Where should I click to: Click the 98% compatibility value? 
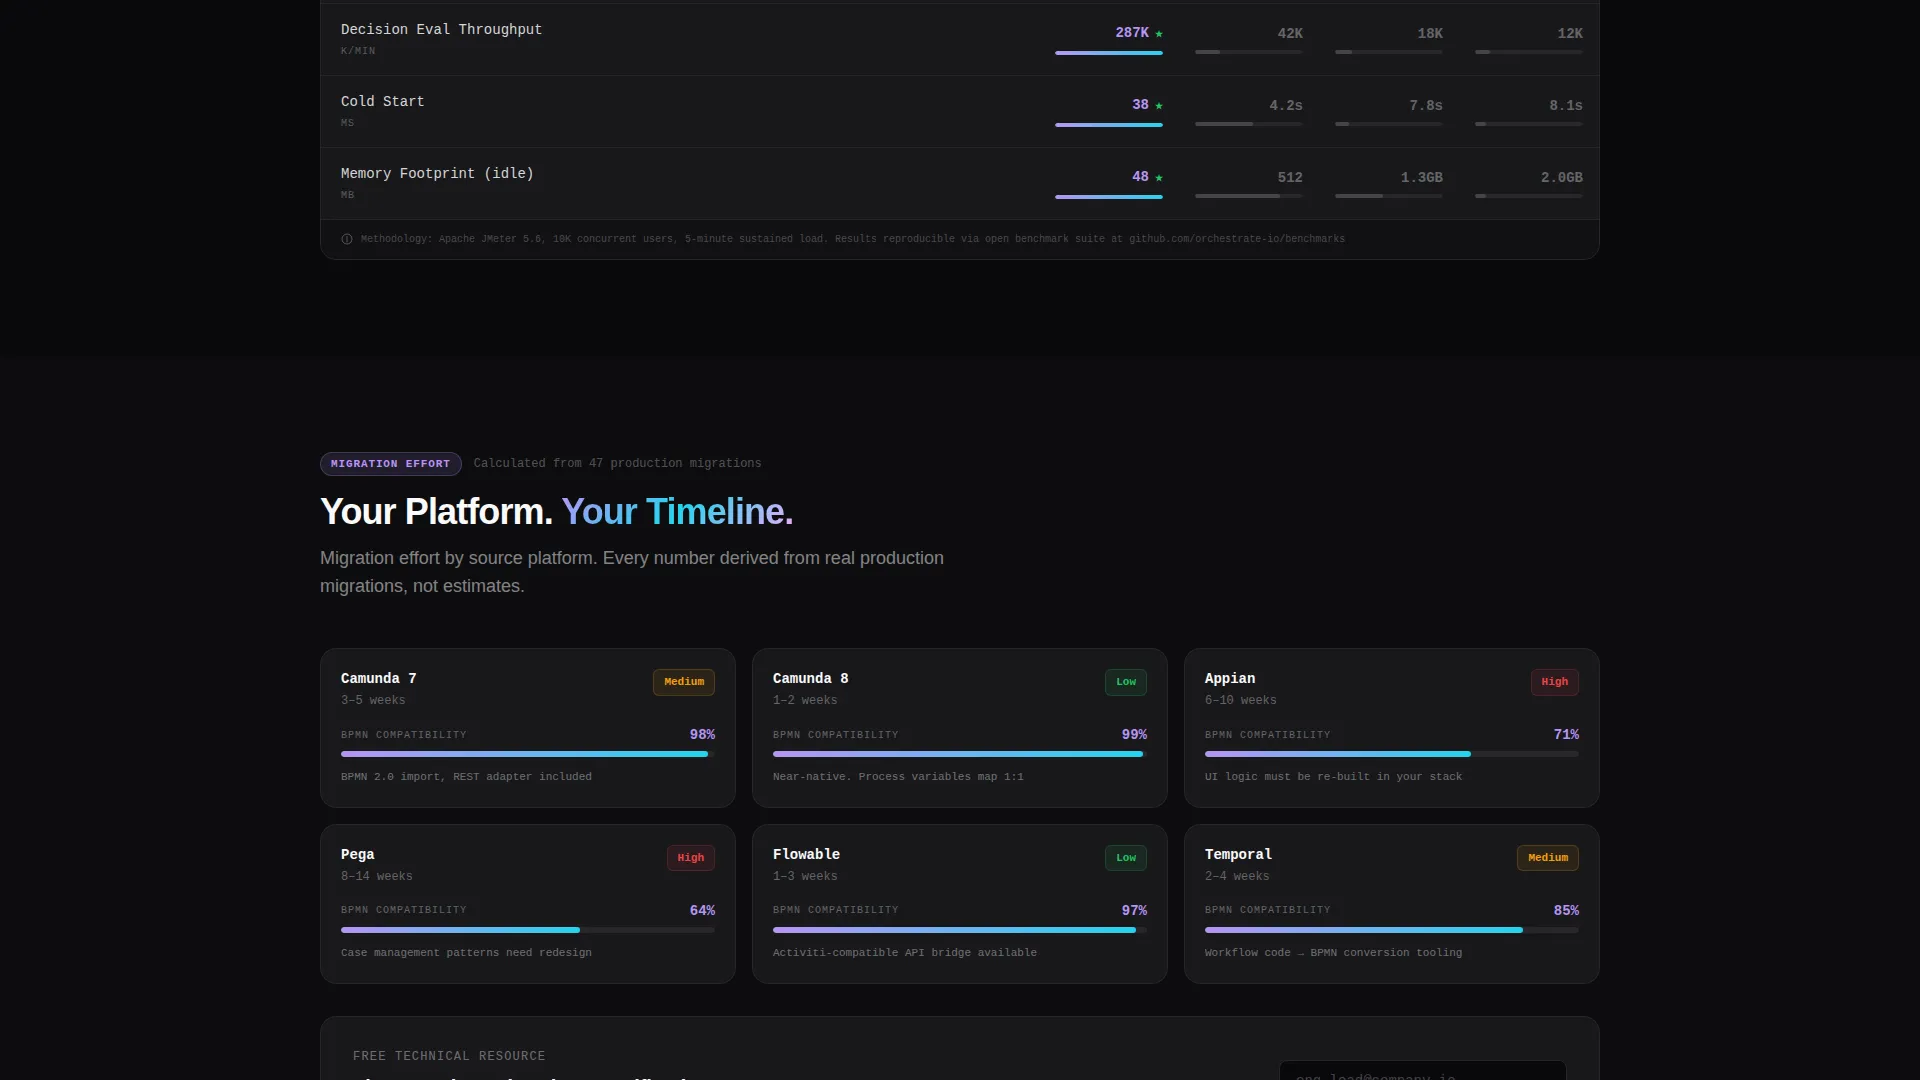pyautogui.click(x=702, y=735)
